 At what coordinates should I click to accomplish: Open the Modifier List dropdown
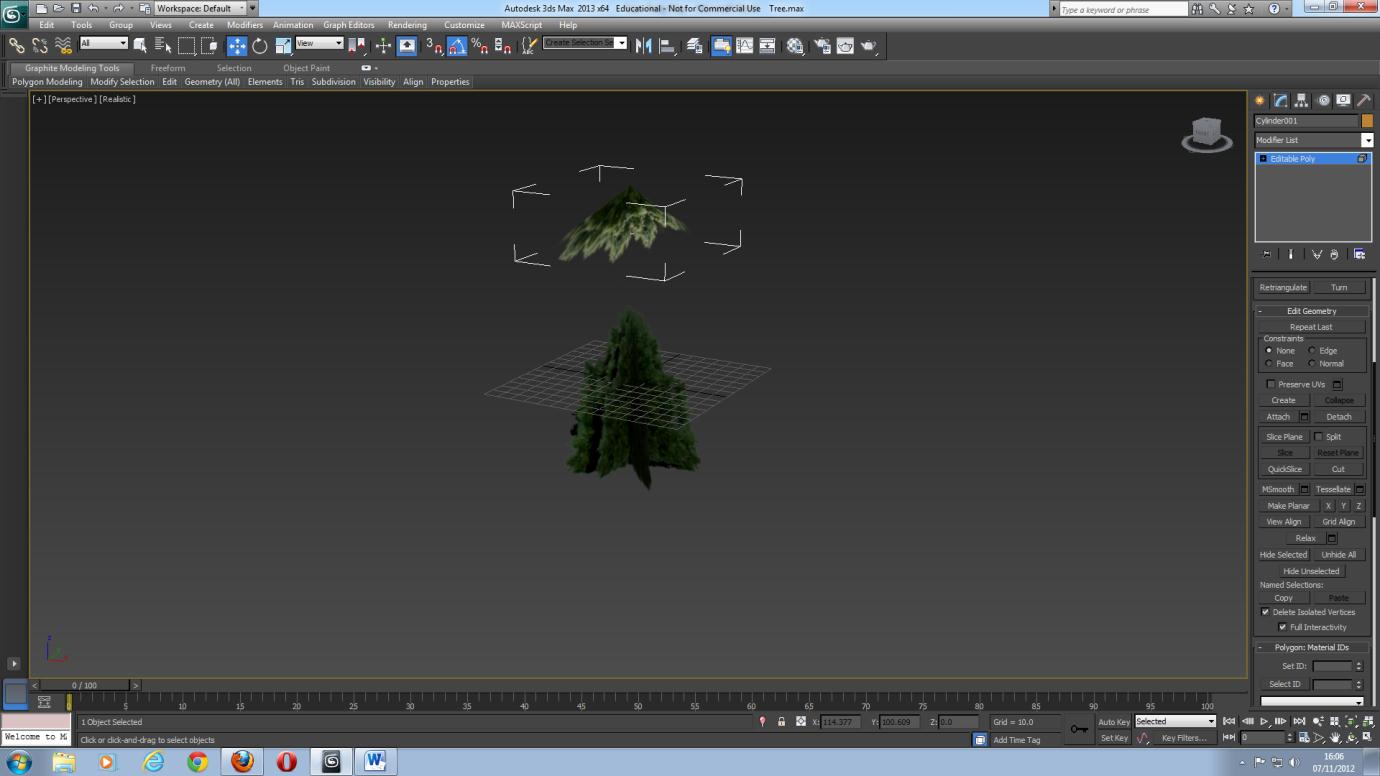click(1369, 139)
